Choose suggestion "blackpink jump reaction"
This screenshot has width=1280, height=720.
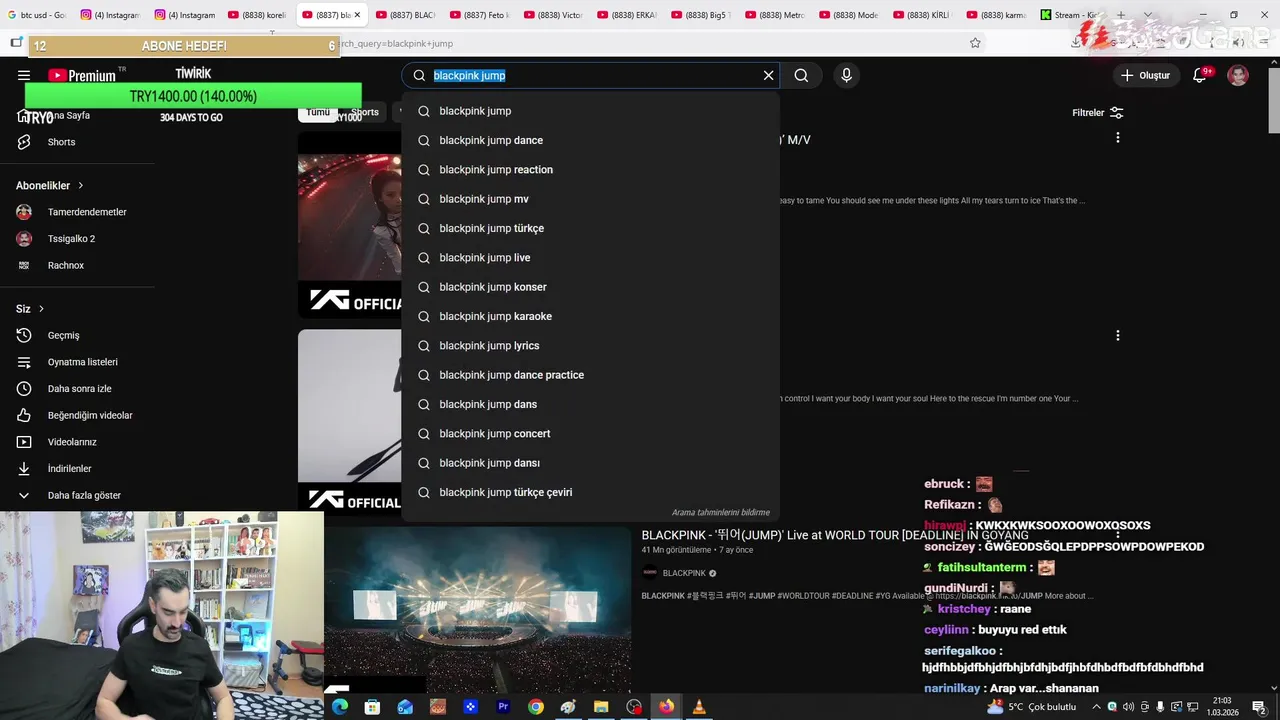click(591, 170)
